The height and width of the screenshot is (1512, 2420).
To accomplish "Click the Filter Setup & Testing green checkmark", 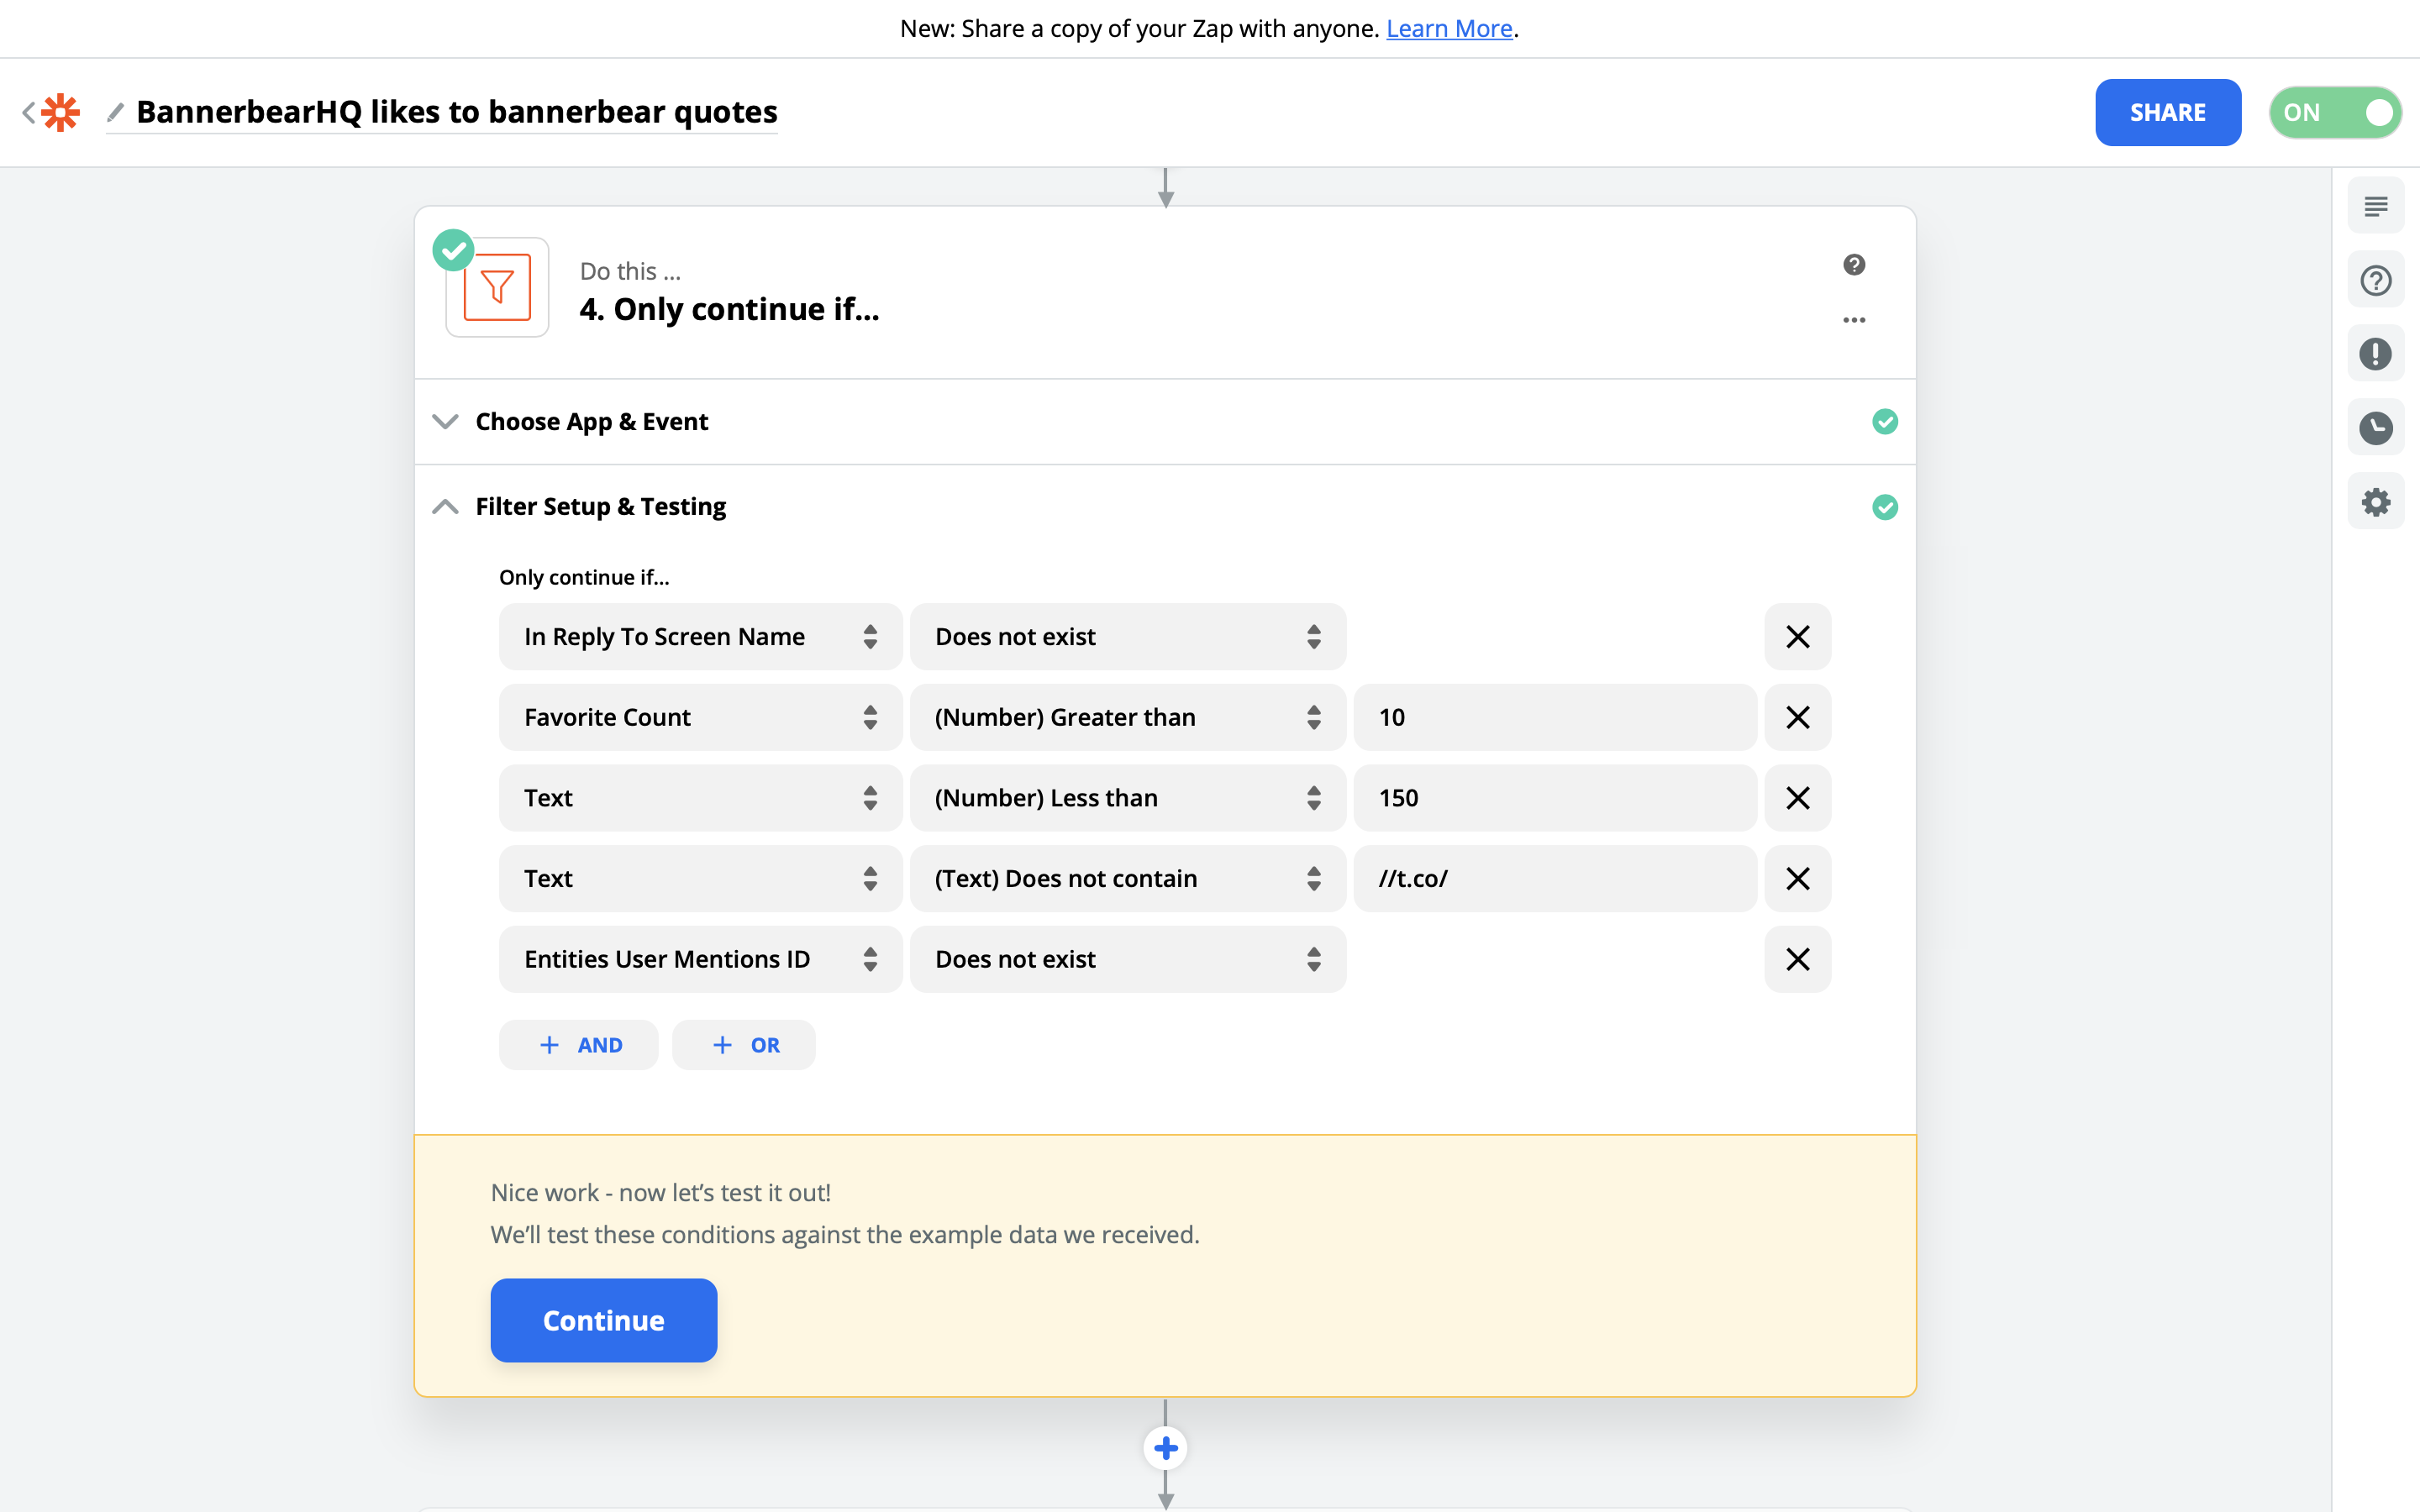I will [1885, 507].
